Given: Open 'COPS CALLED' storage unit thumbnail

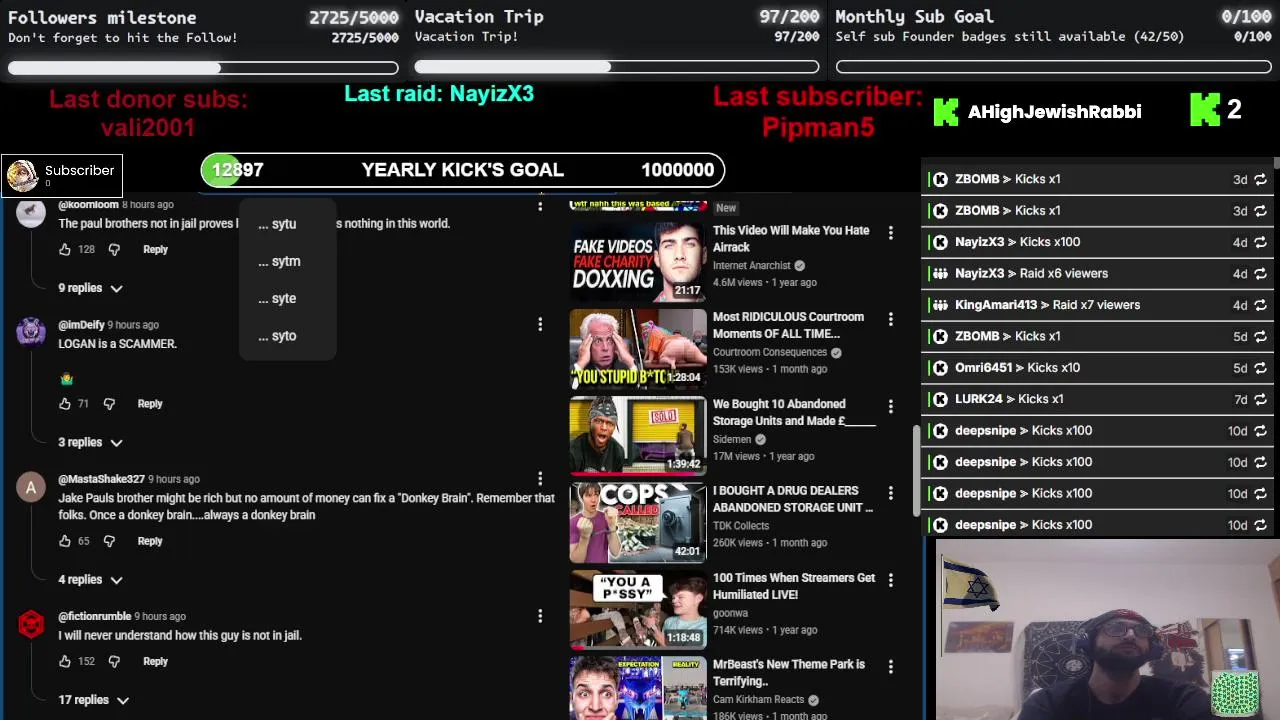Looking at the screenshot, I should 638,523.
